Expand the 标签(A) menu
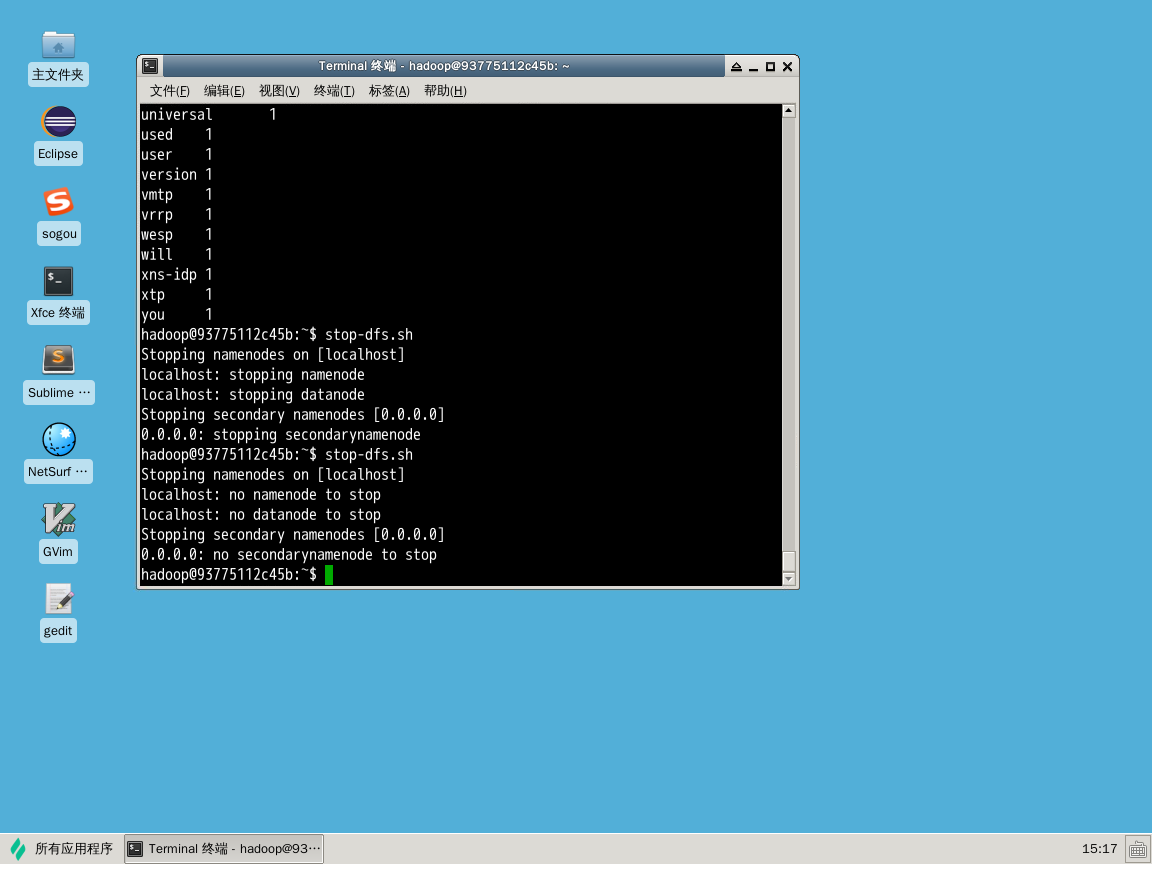Viewport: 1152px width, 896px height. [389, 91]
